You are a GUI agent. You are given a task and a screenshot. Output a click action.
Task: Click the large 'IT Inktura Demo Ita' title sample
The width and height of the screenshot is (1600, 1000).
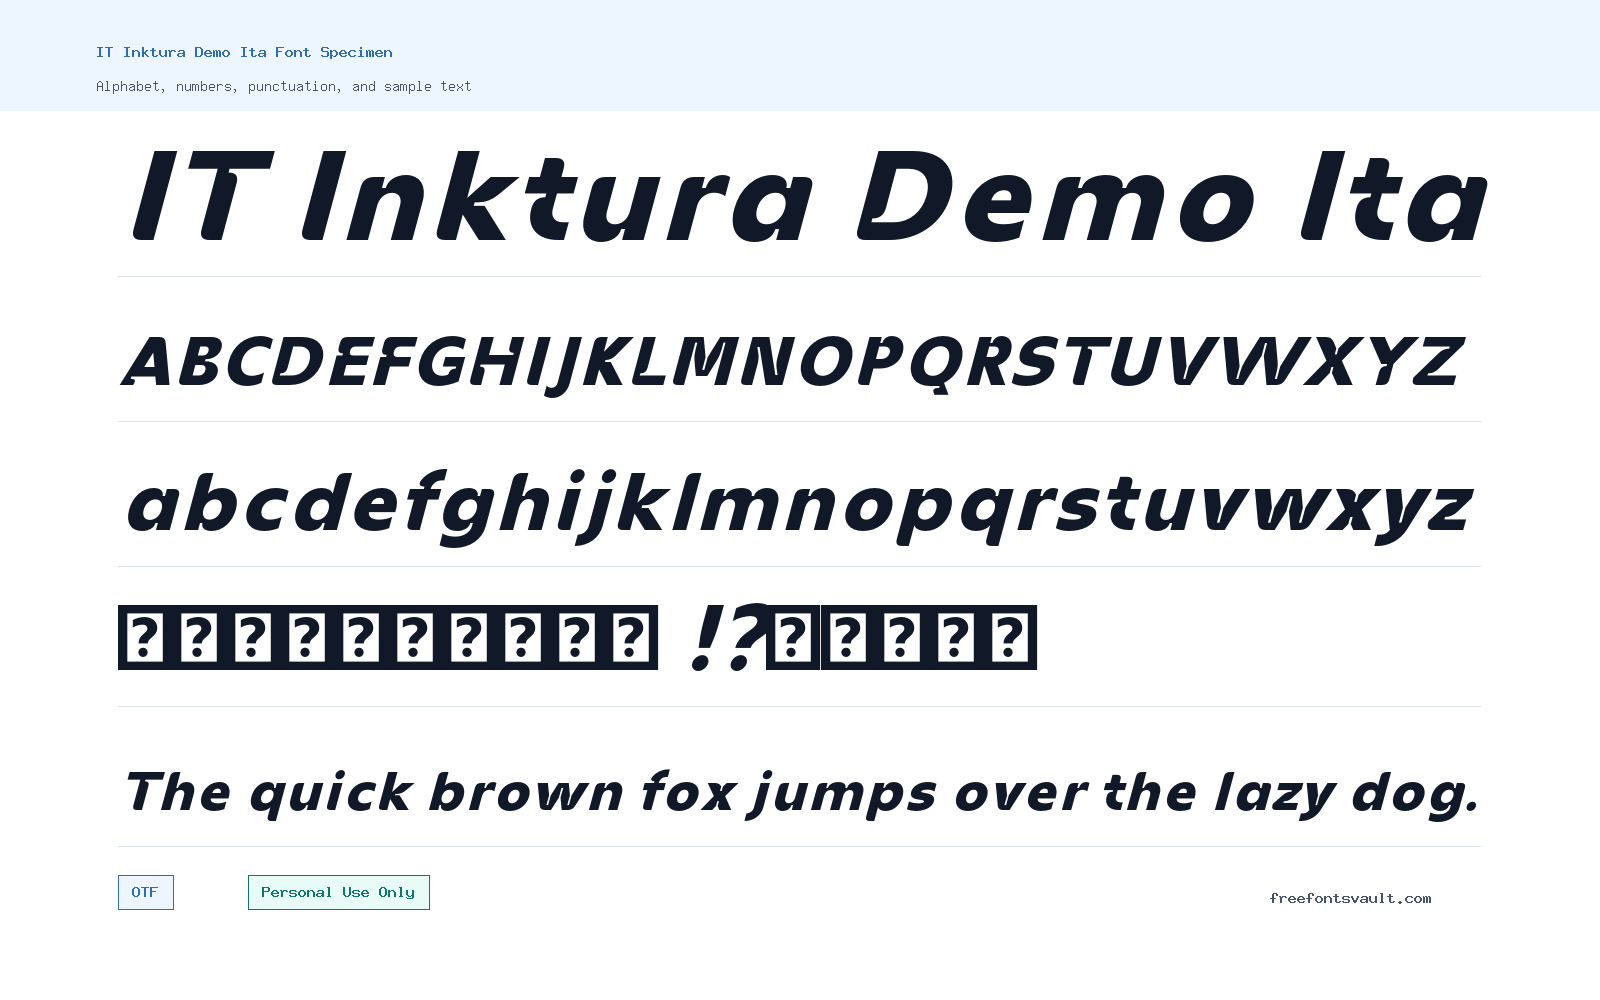[809, 197]
